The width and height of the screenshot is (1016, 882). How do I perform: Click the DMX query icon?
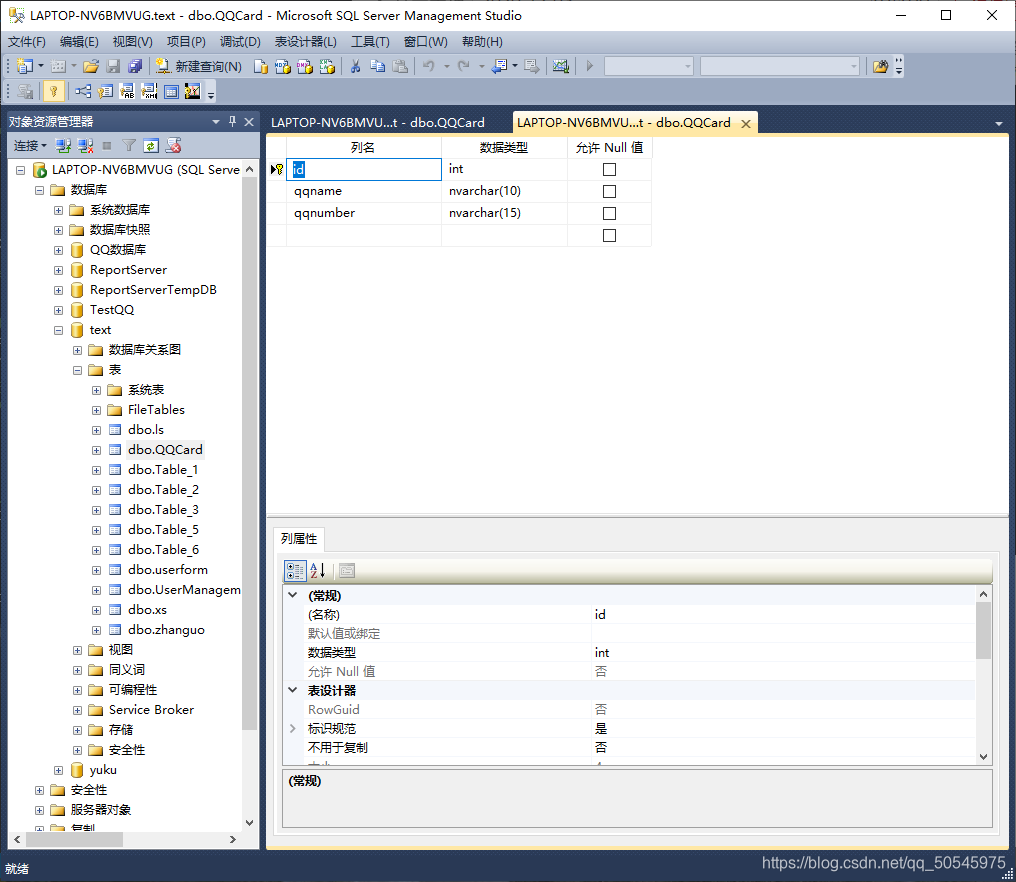coord(305,66)
